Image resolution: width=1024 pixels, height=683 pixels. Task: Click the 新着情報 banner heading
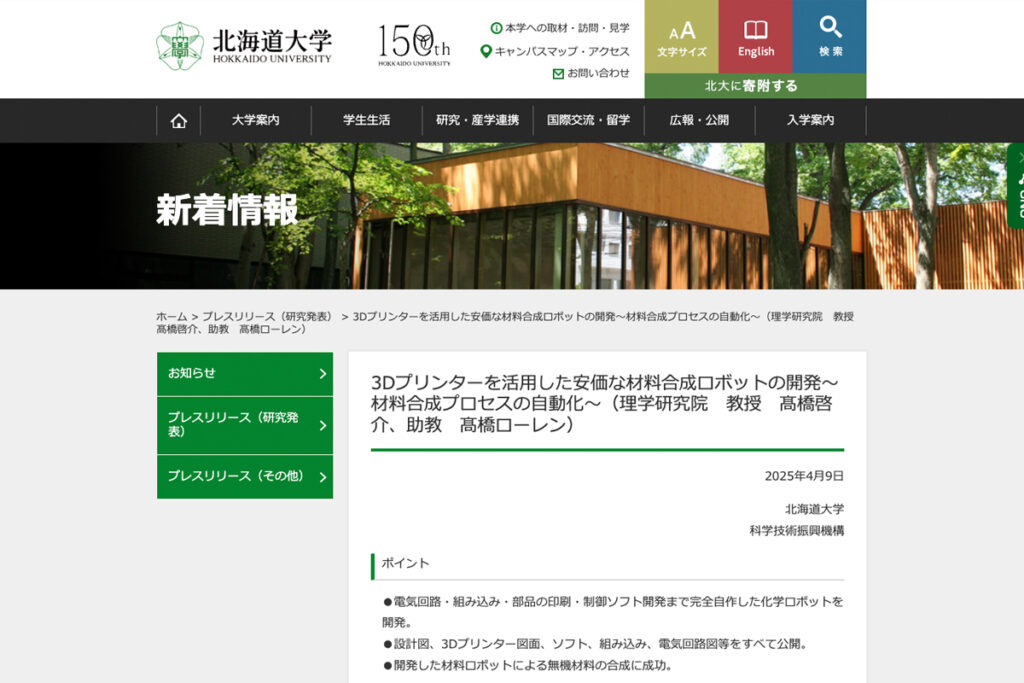point(227,210)
